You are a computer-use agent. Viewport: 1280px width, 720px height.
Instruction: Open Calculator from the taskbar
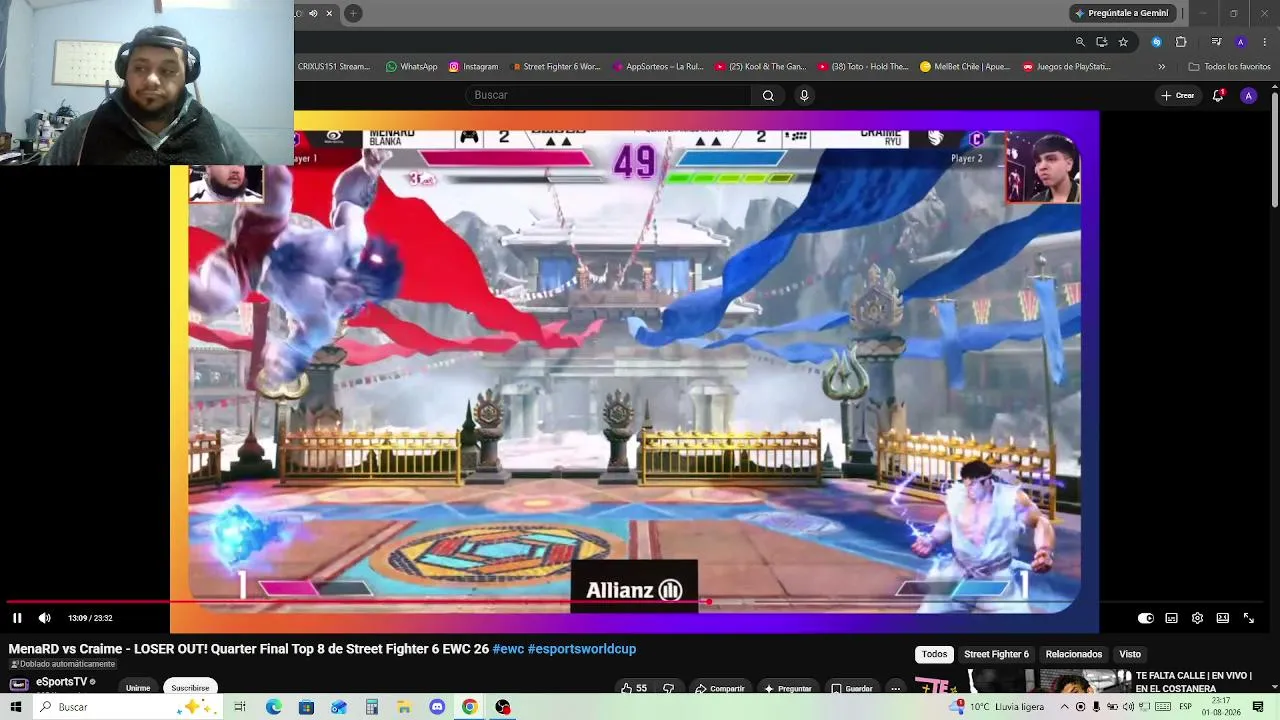click(371, 707)
